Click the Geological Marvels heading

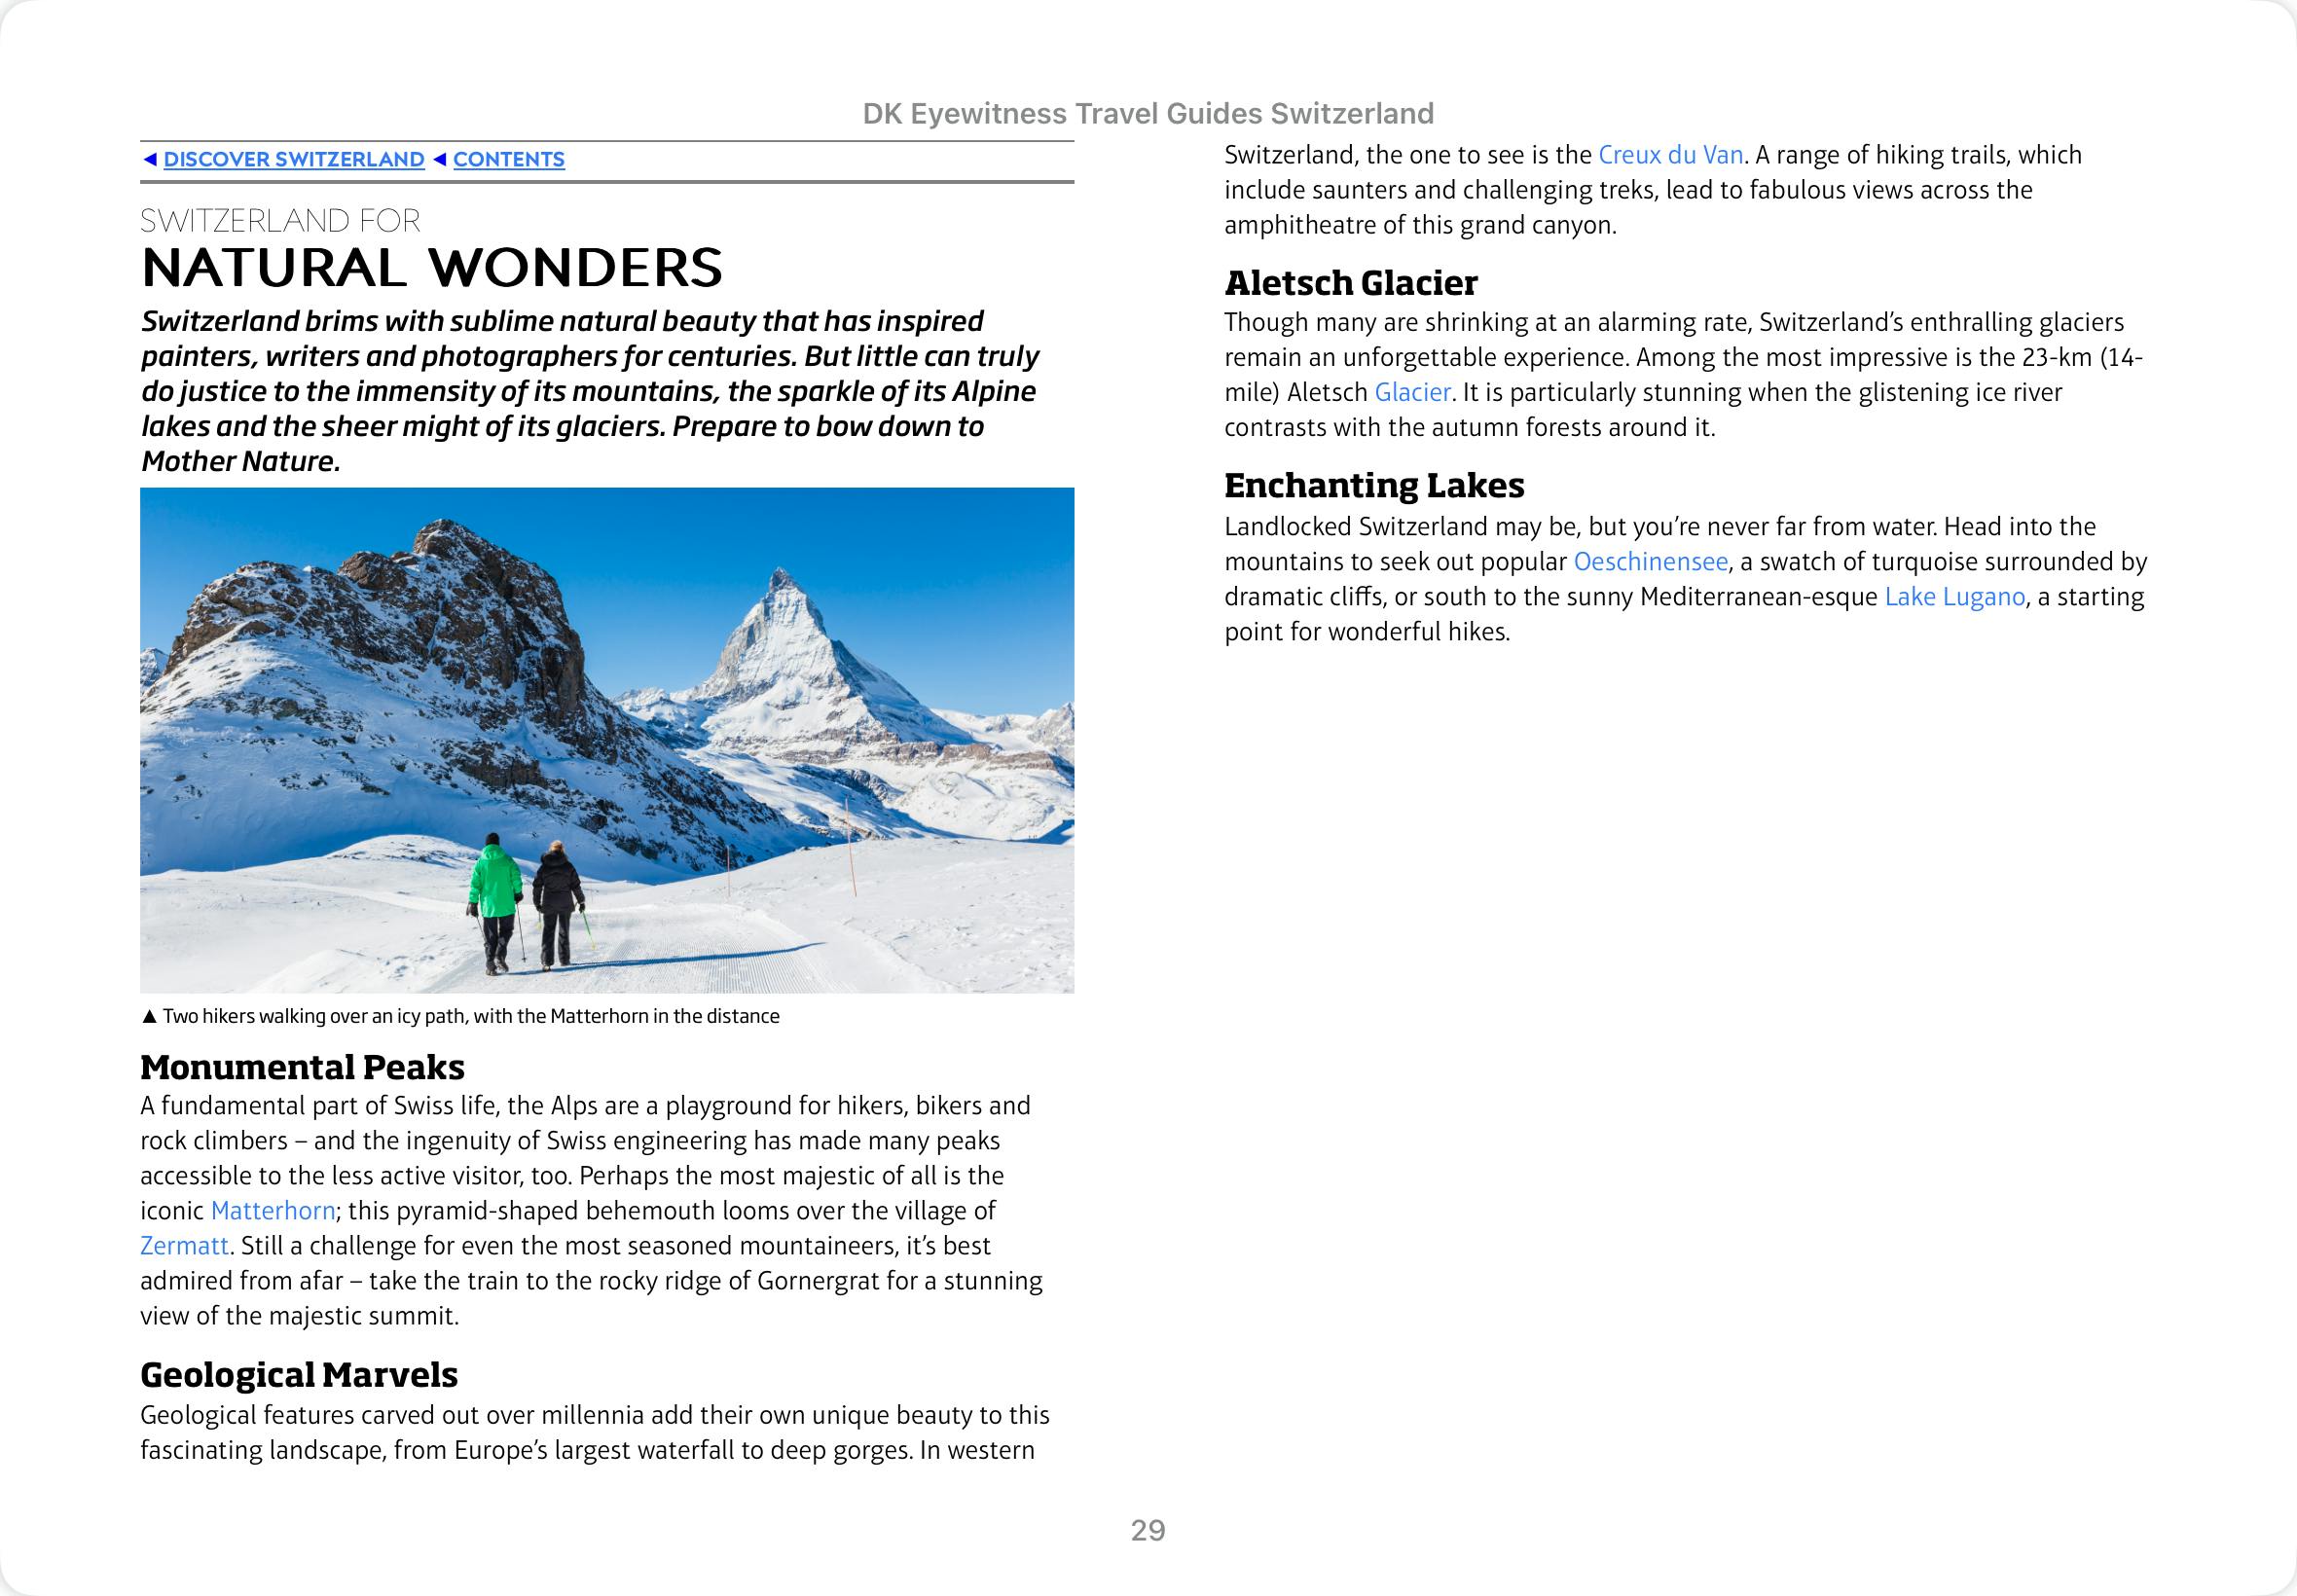coord(299,1375)
